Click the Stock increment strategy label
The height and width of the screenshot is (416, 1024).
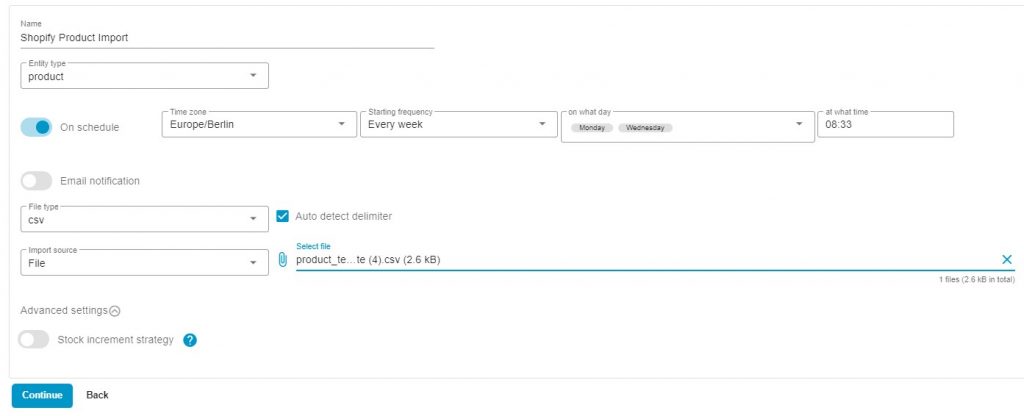[116, 340]
